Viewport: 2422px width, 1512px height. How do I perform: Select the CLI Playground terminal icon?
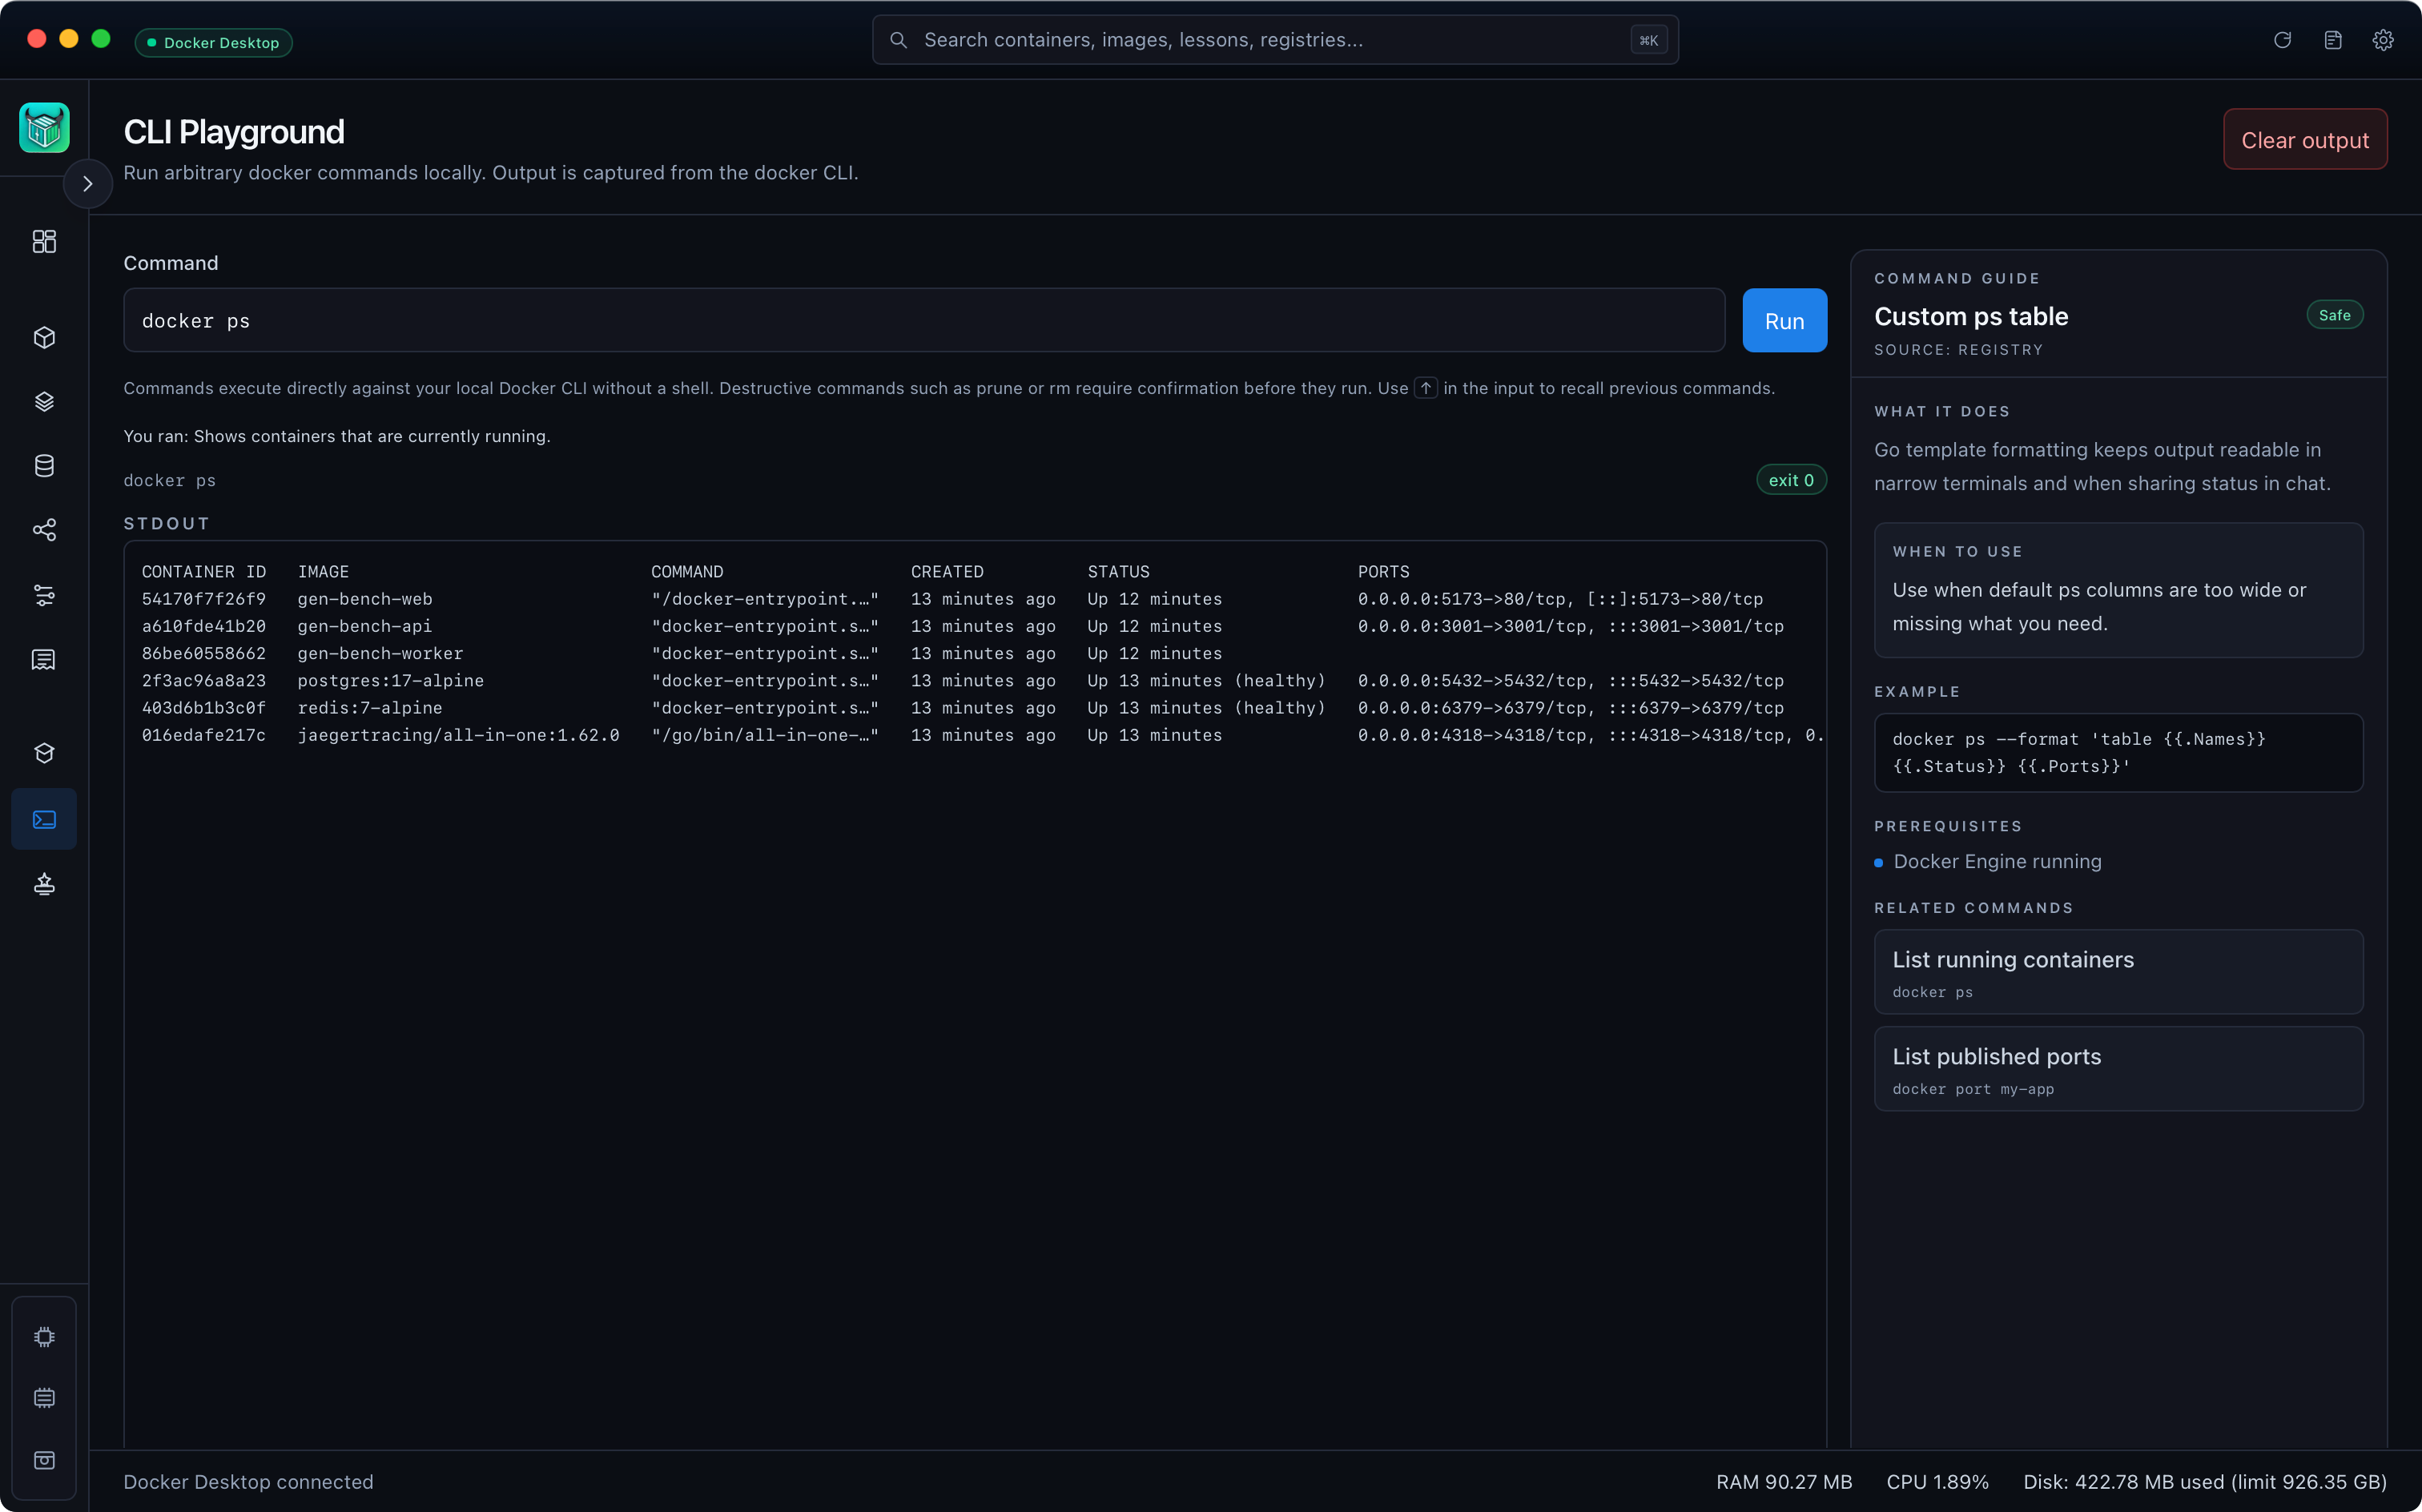(x=44, y=819)
